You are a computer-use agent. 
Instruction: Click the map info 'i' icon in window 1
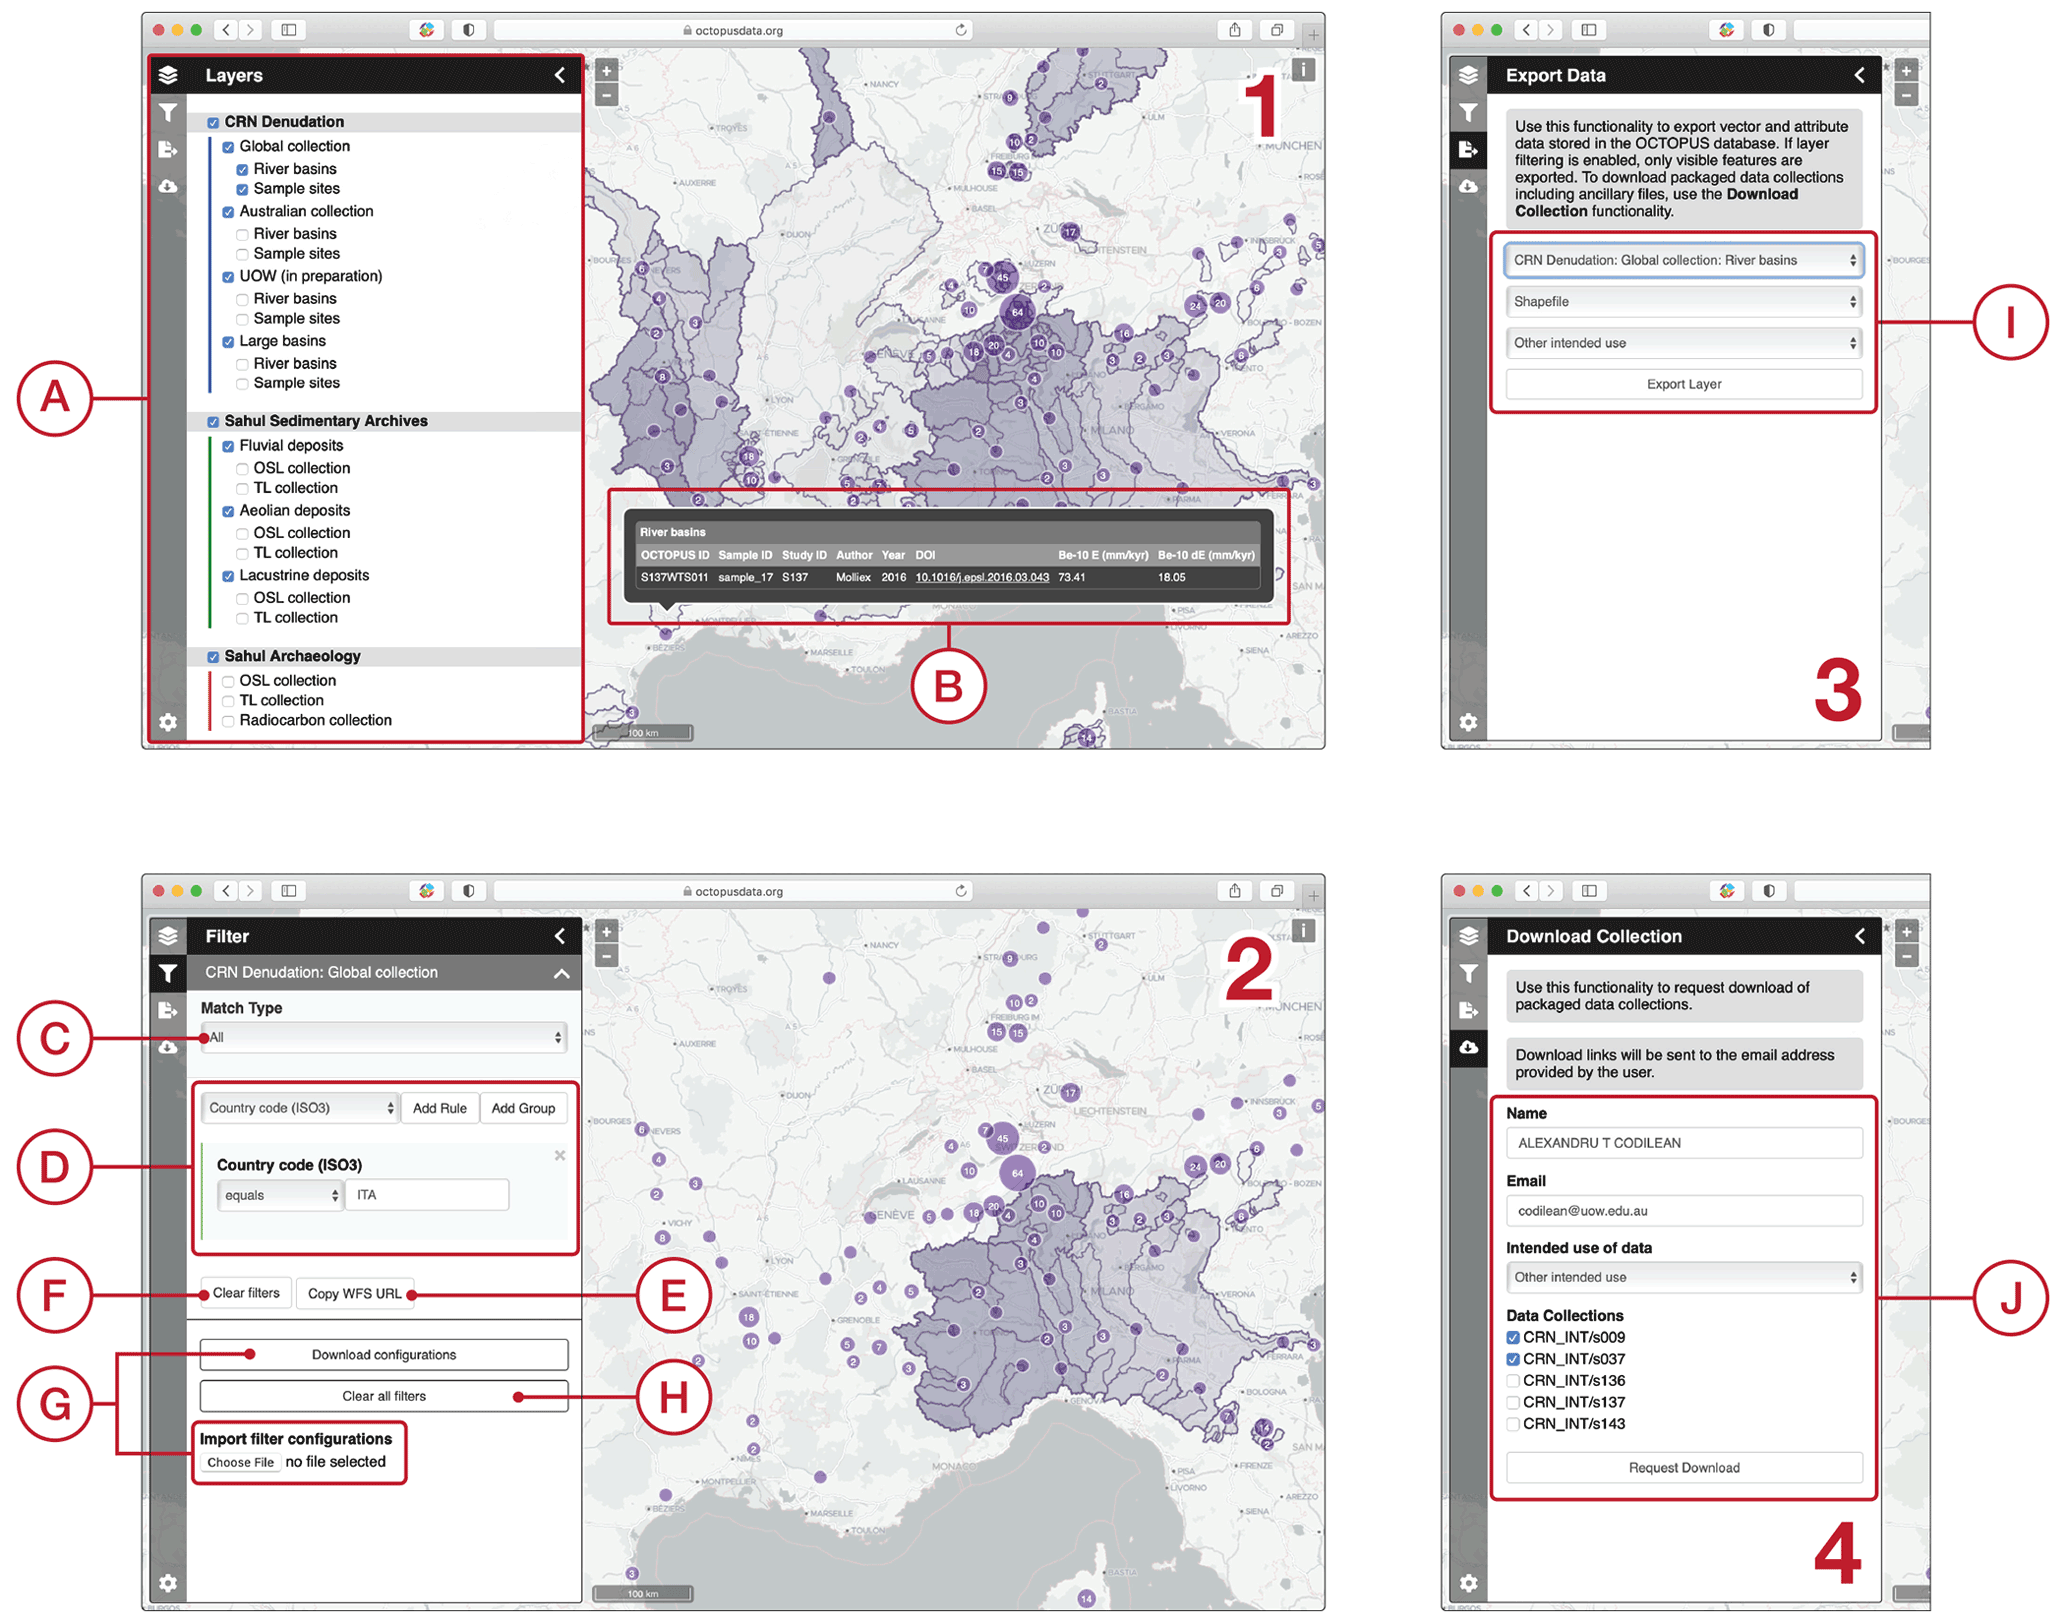point(1303,70)
